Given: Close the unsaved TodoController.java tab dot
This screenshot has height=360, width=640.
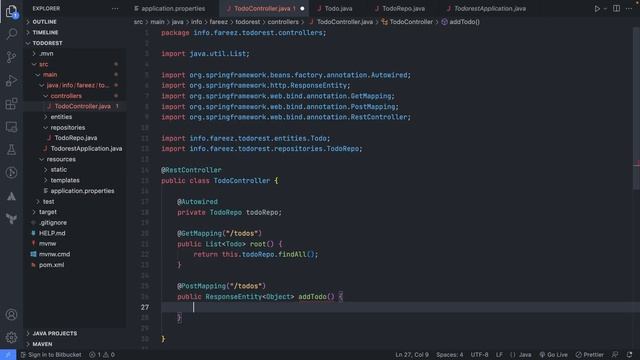Looking at the screenshot, I should click(302, 9).
